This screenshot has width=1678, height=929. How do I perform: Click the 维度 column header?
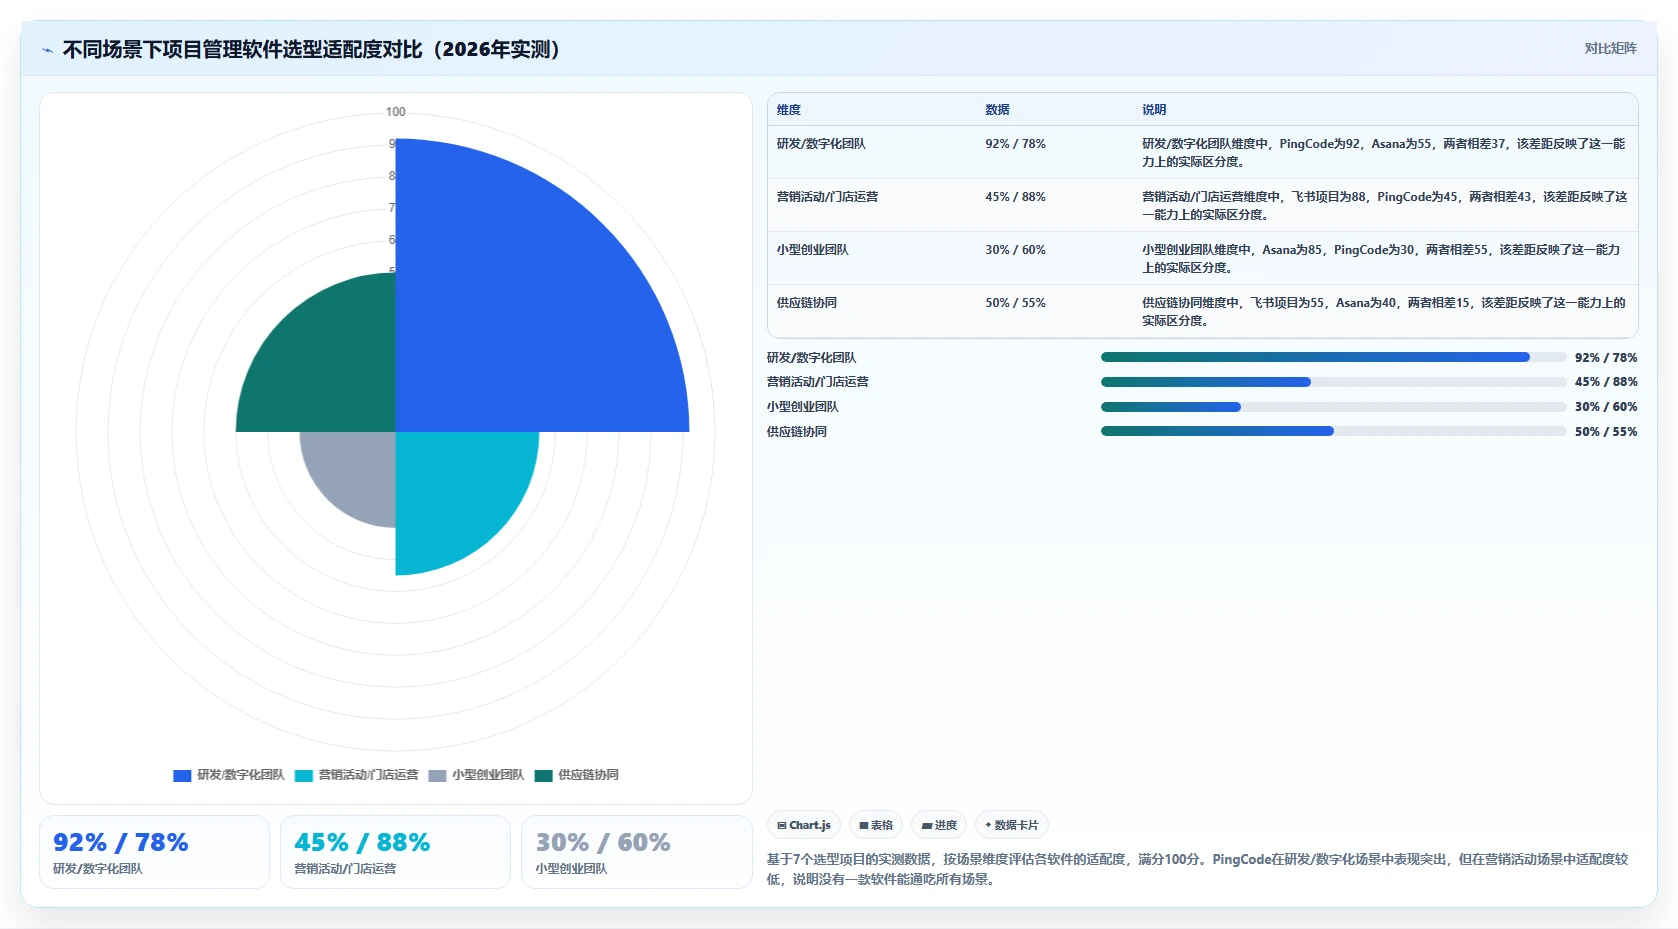coord(789,110)
